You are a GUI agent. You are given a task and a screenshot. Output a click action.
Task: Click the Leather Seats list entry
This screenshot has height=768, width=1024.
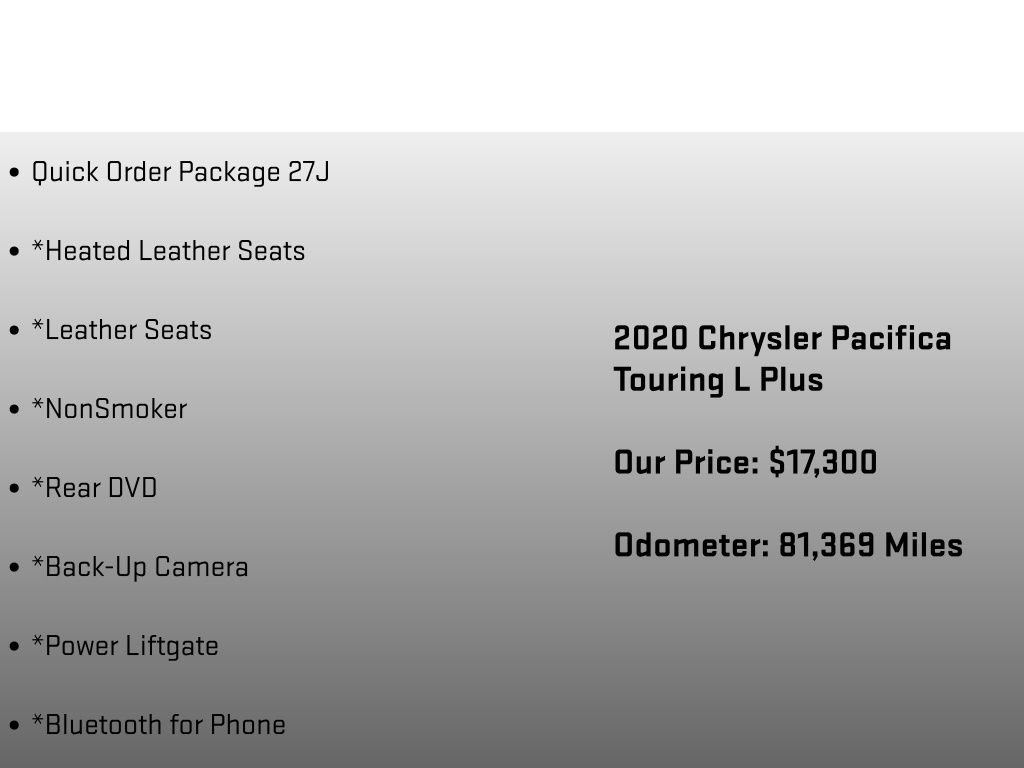pyautogui.click(x=121, y=330)
